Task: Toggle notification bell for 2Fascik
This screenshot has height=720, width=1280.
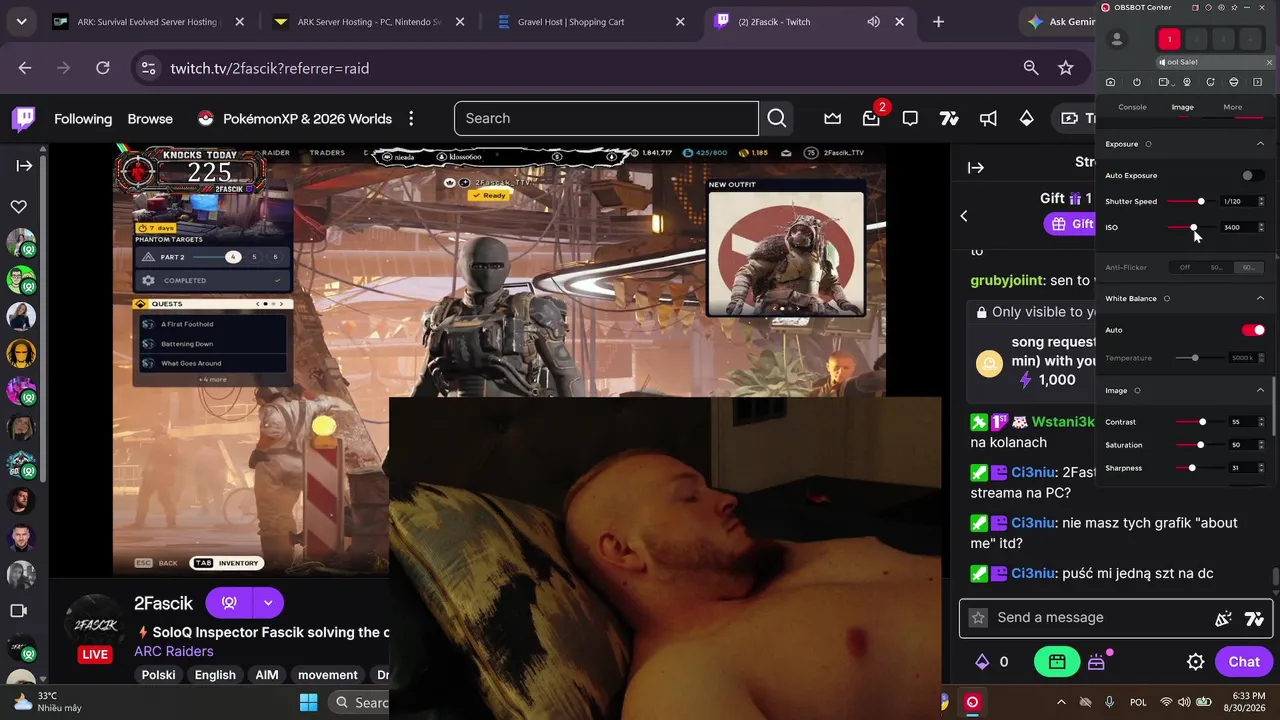Action: point(229,603)
